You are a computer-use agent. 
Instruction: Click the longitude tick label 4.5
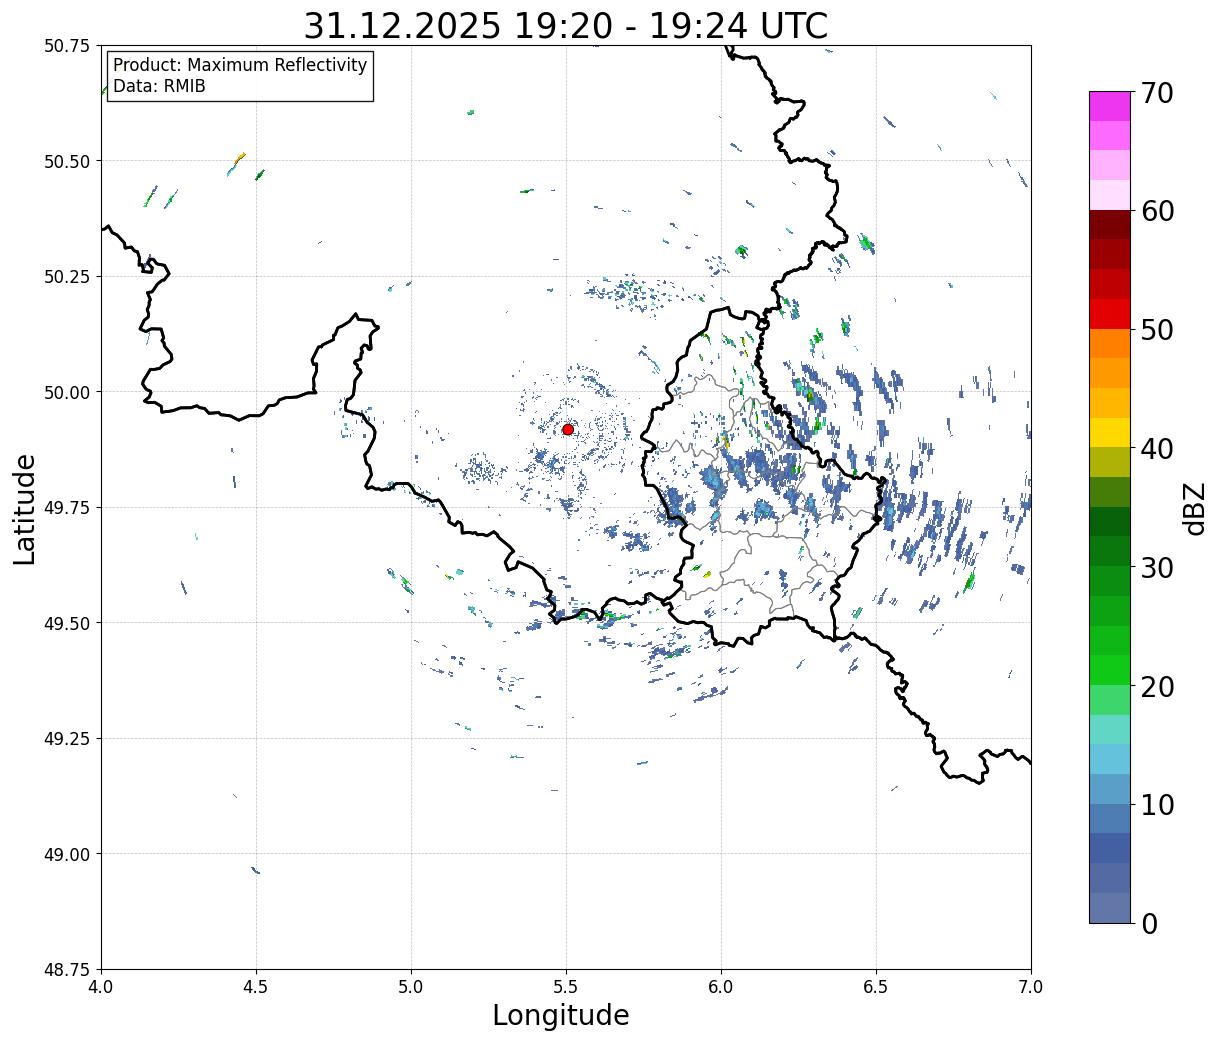(x=256, y=987)
